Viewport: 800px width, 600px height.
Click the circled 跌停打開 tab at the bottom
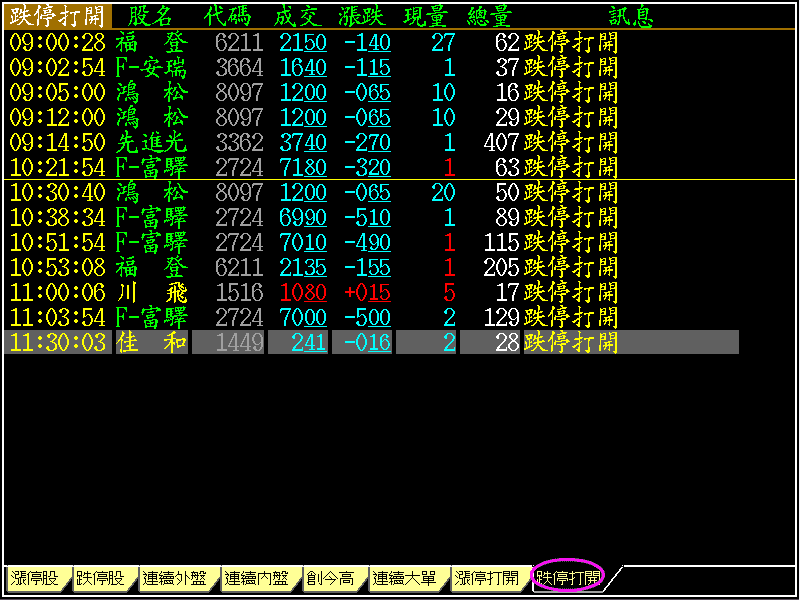pyautogui.click(x=568, y=578)
